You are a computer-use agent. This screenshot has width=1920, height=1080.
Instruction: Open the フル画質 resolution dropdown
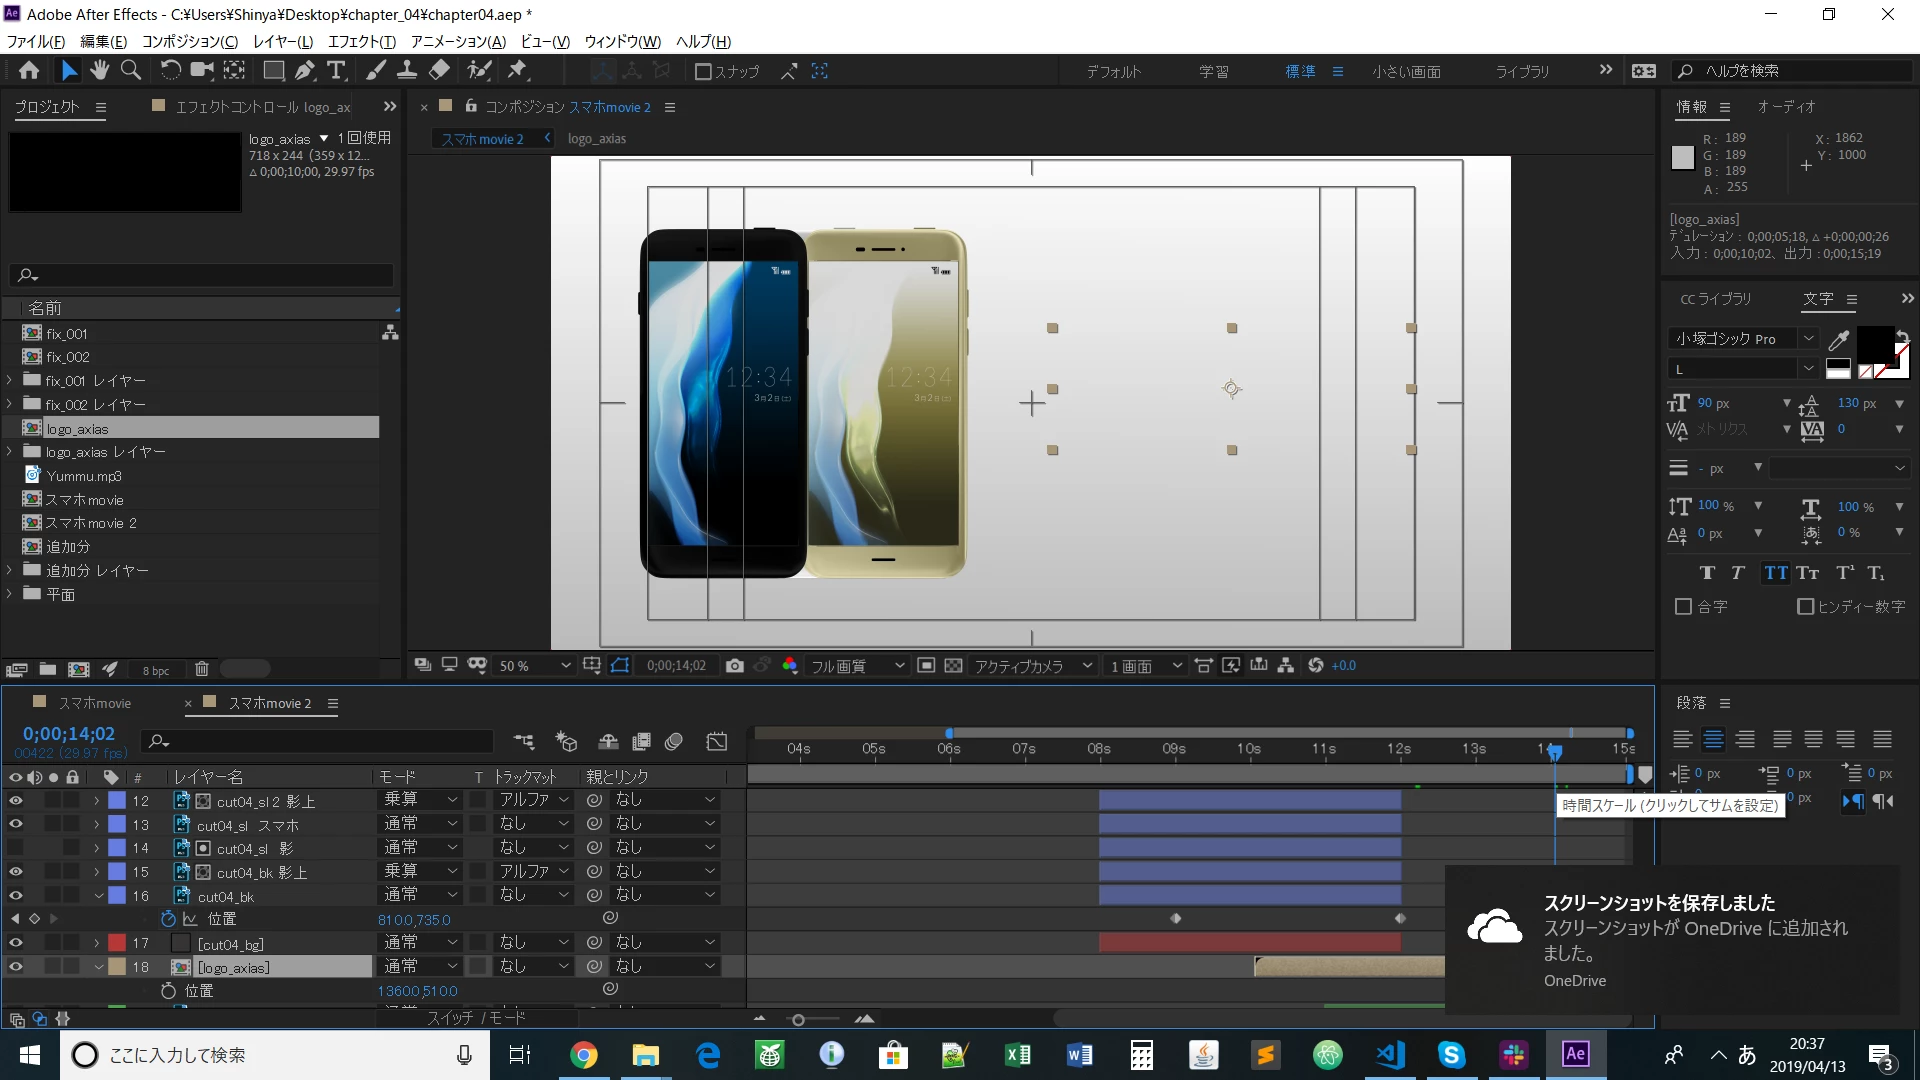click(x=857, y=666)
